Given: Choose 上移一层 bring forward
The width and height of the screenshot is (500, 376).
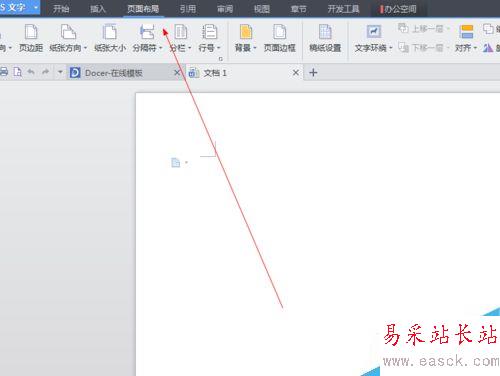Looking at the screenshot, I should [424, 29].
